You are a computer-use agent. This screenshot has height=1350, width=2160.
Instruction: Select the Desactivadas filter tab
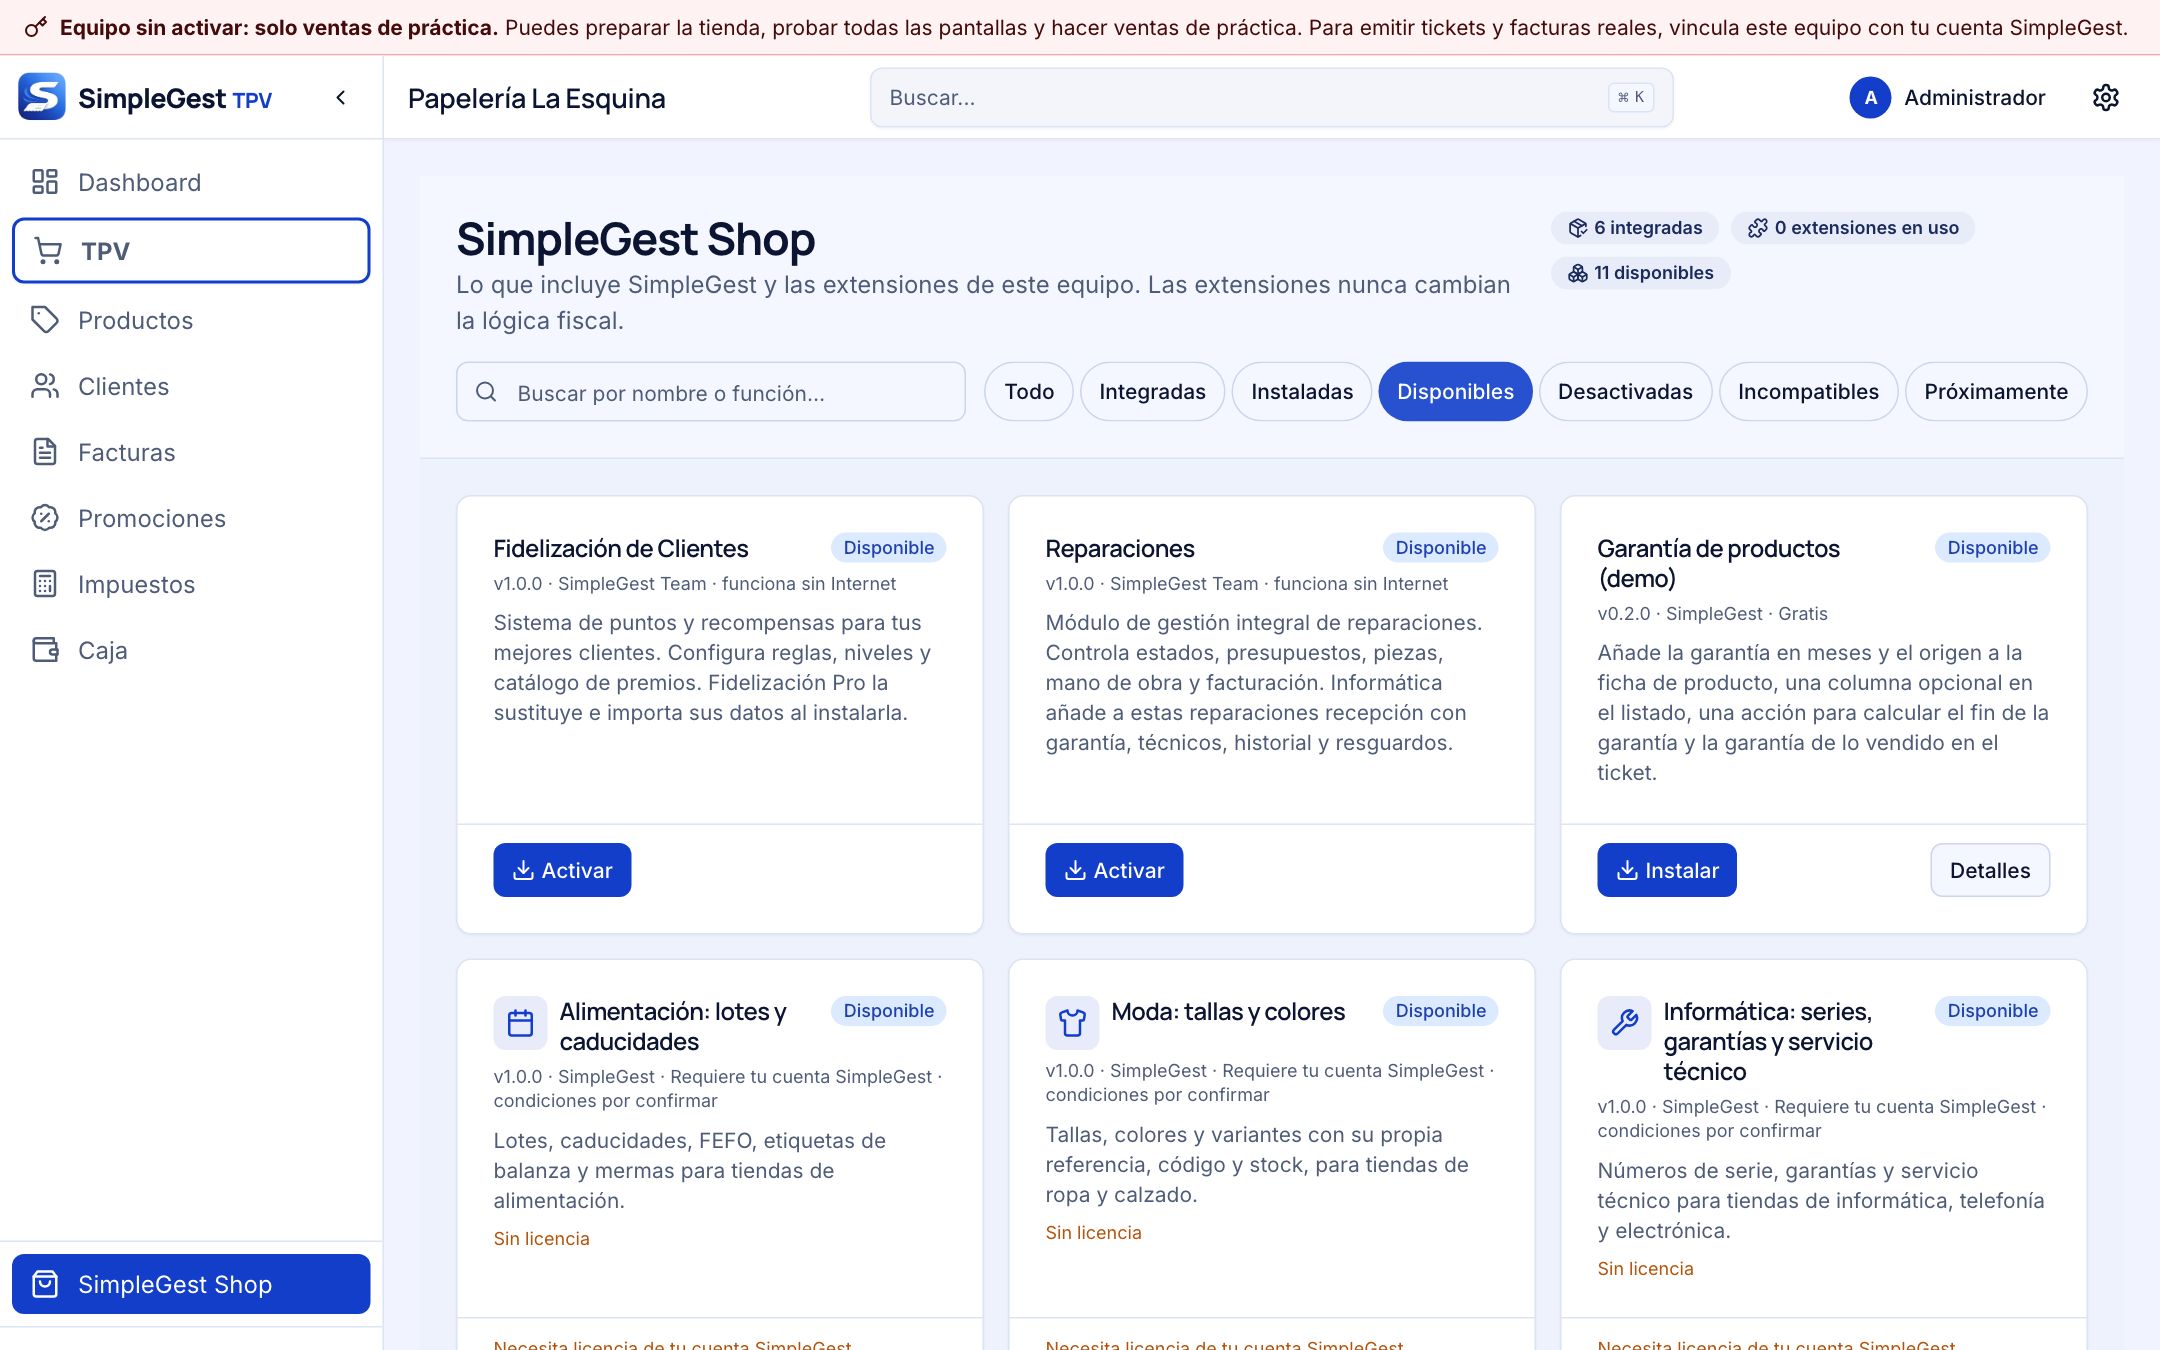point(1625,392)
